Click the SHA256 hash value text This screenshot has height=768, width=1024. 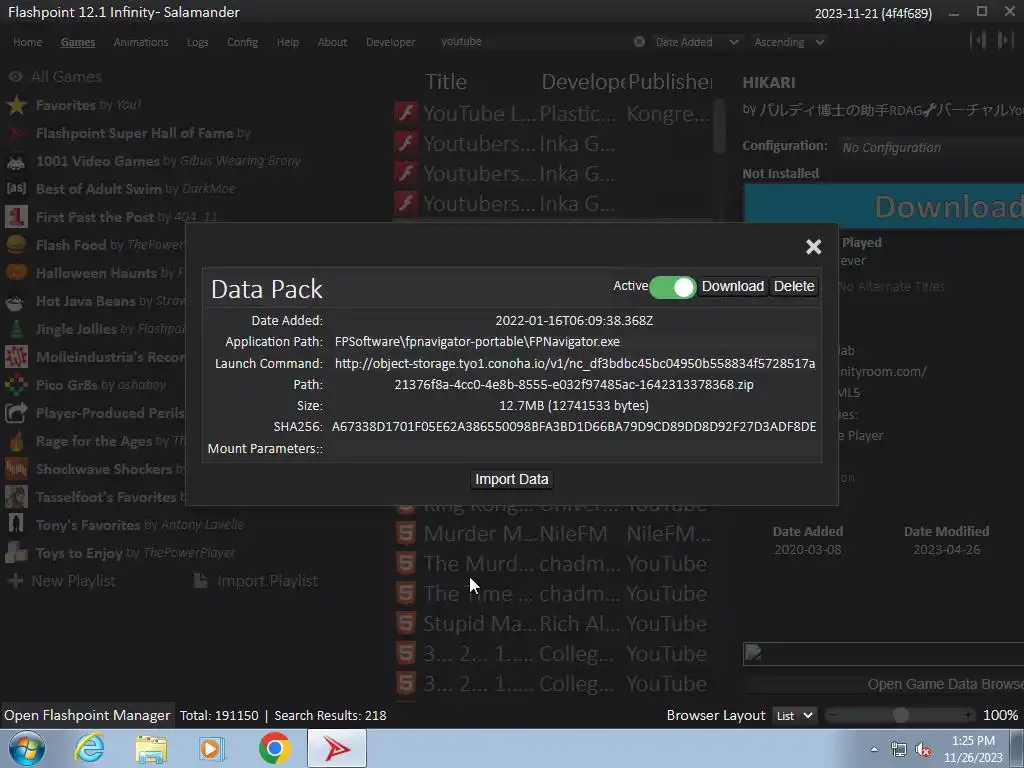point(574,427)
